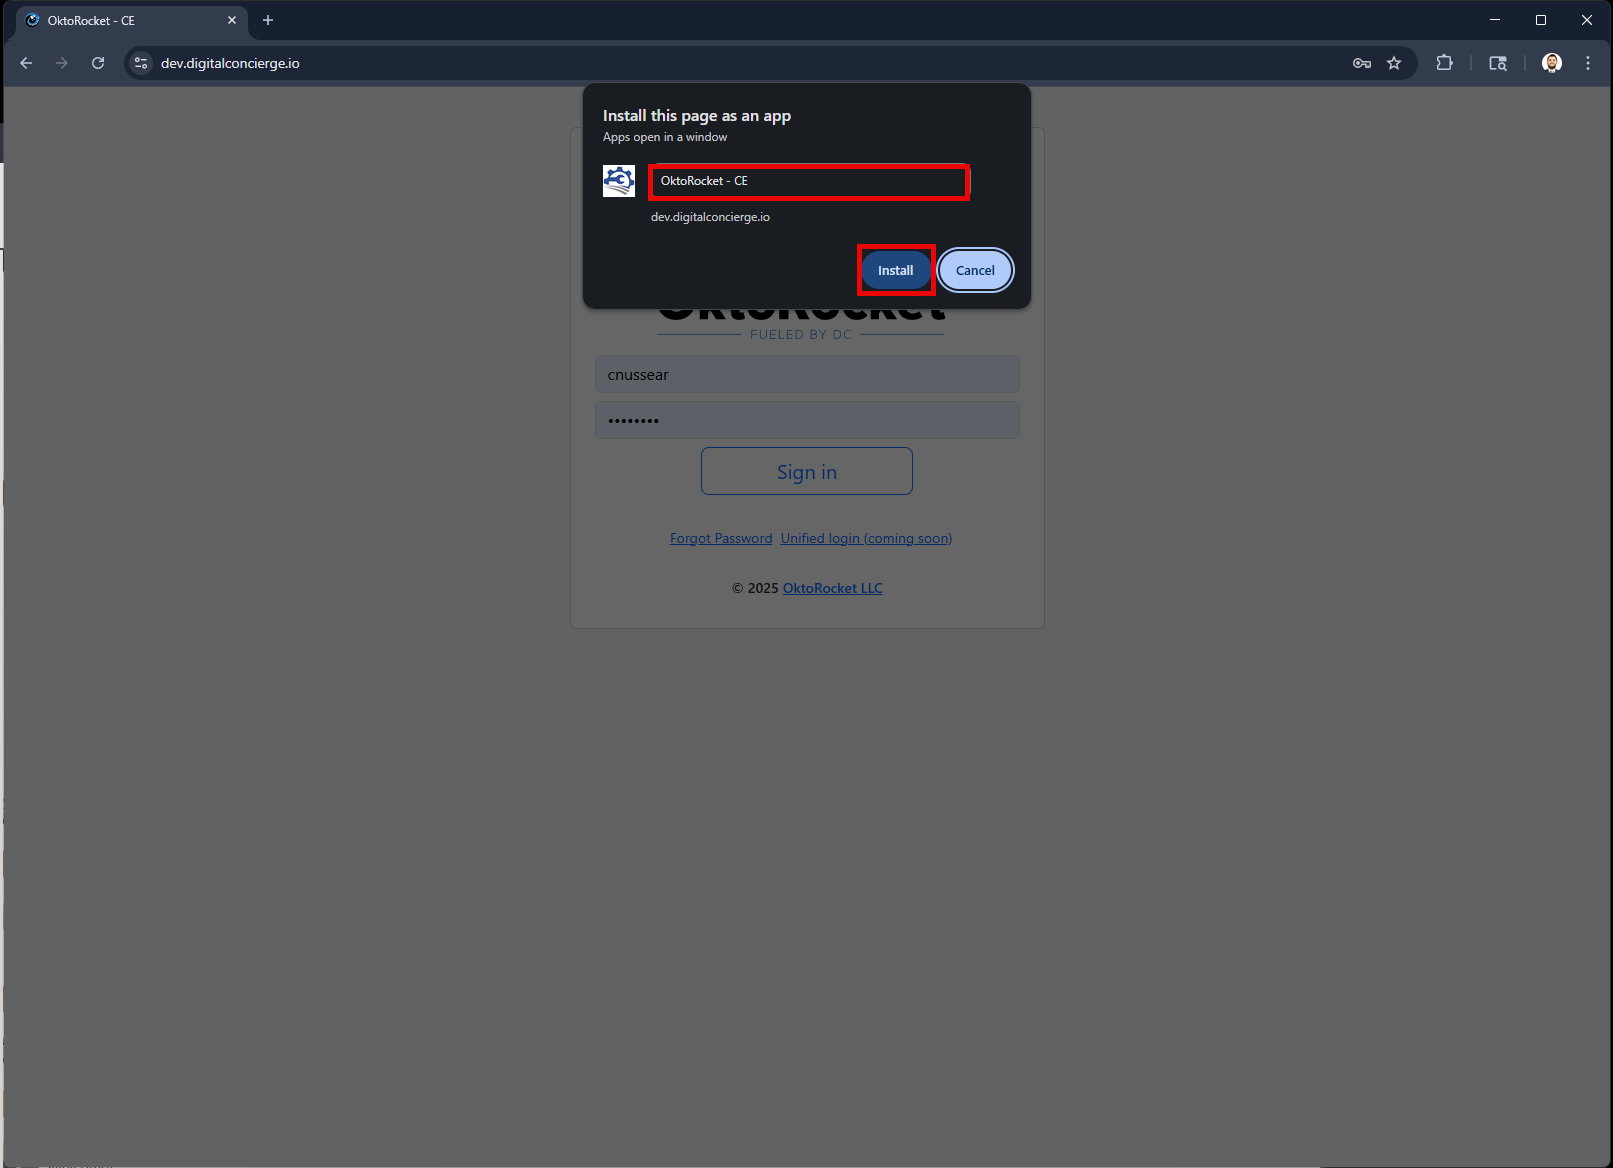1613x1168 pixels.
Task: Open the password manager key icon
Action: (1362, 63)
